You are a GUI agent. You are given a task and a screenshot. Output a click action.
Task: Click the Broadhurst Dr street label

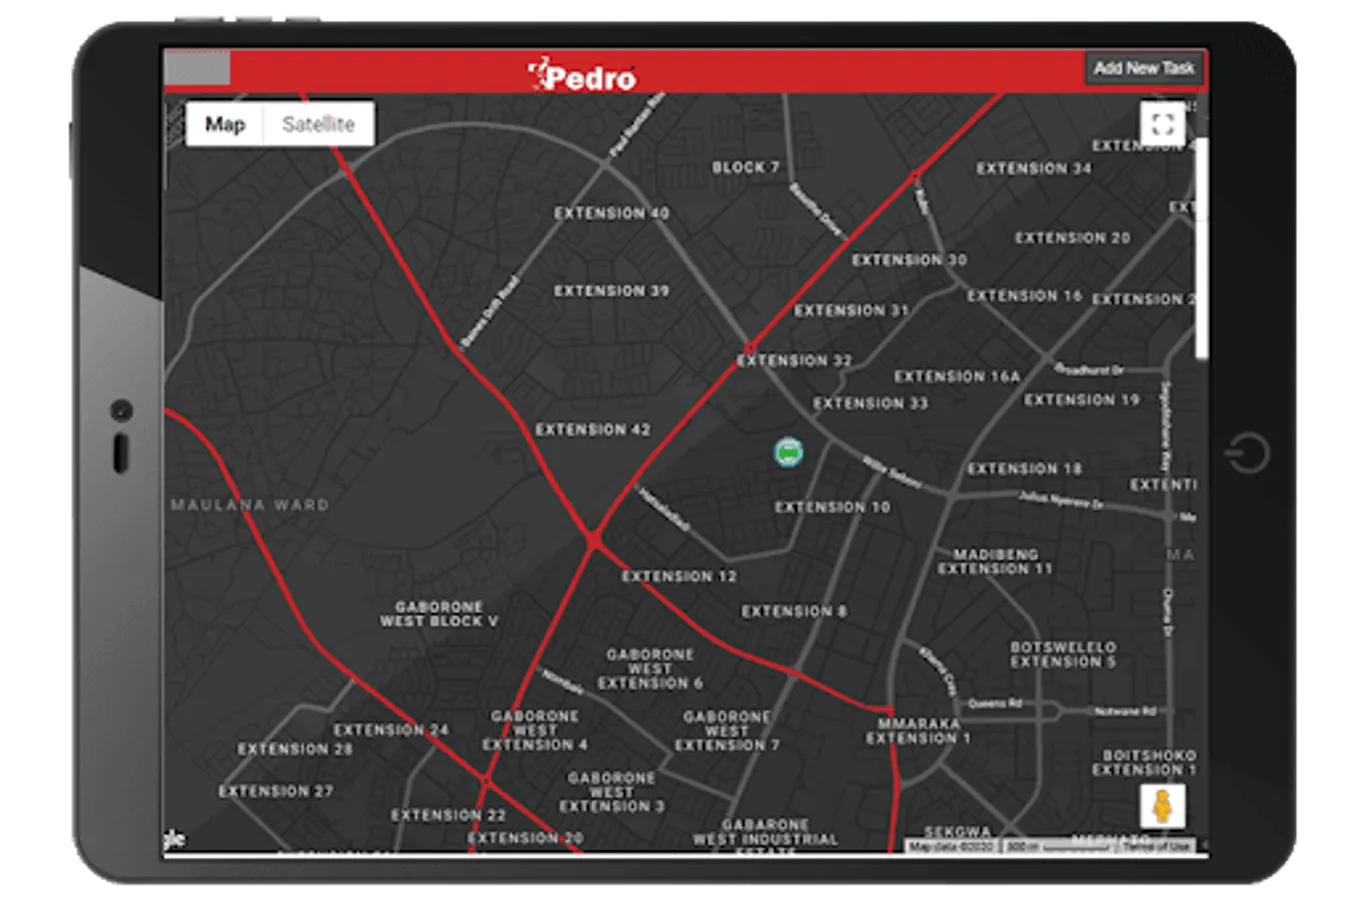pyautogui.click(x=1088, y=370)
